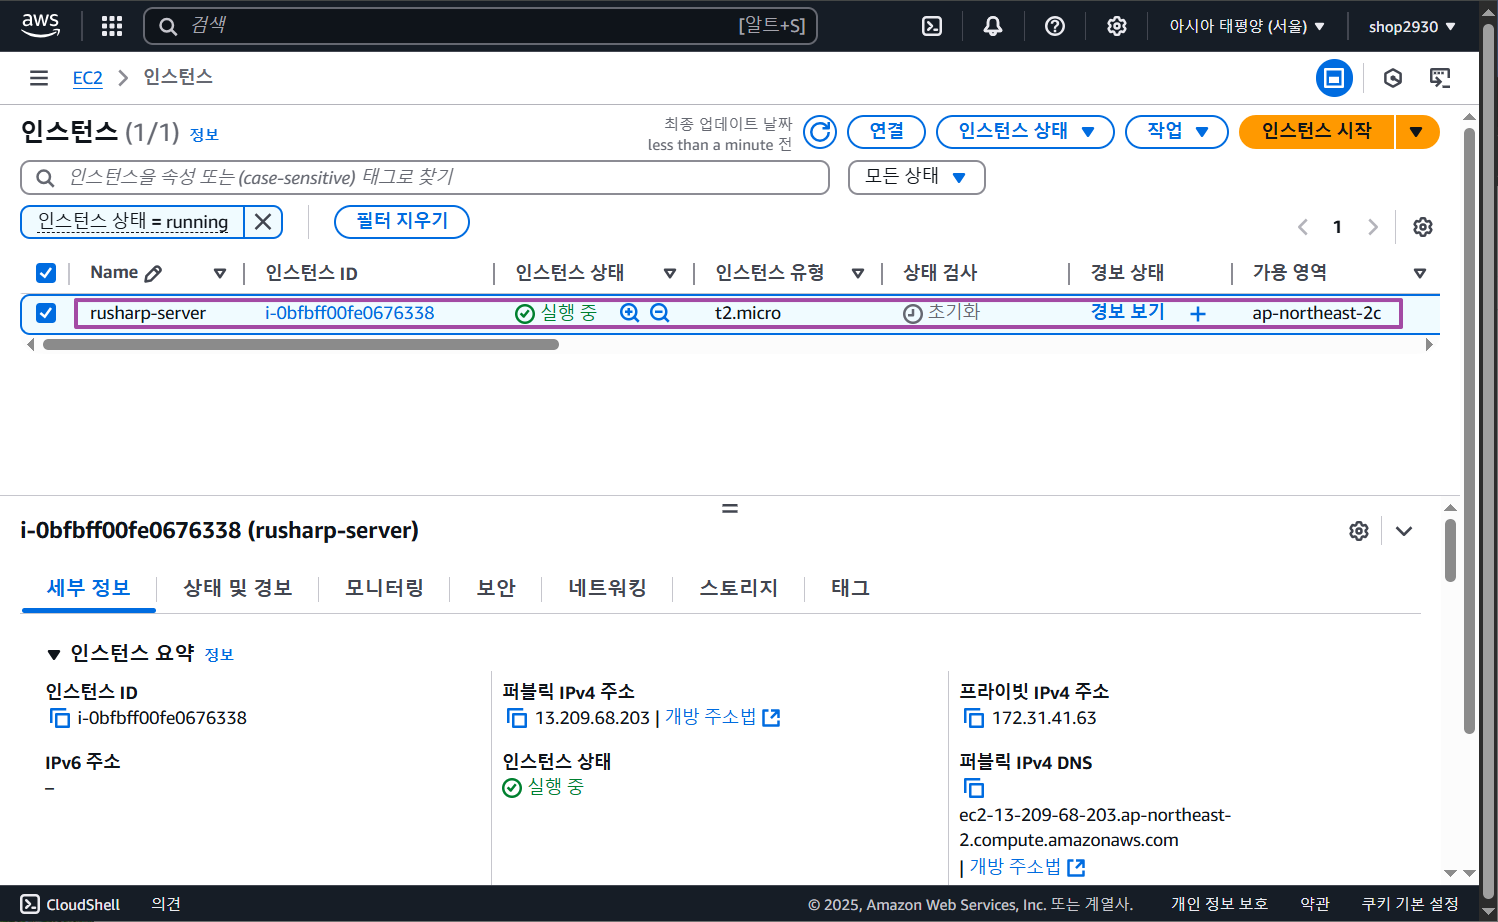Switch to the 상태 및 경보 tab
This screenshot has width=1498, height=922.
(237, 588)
